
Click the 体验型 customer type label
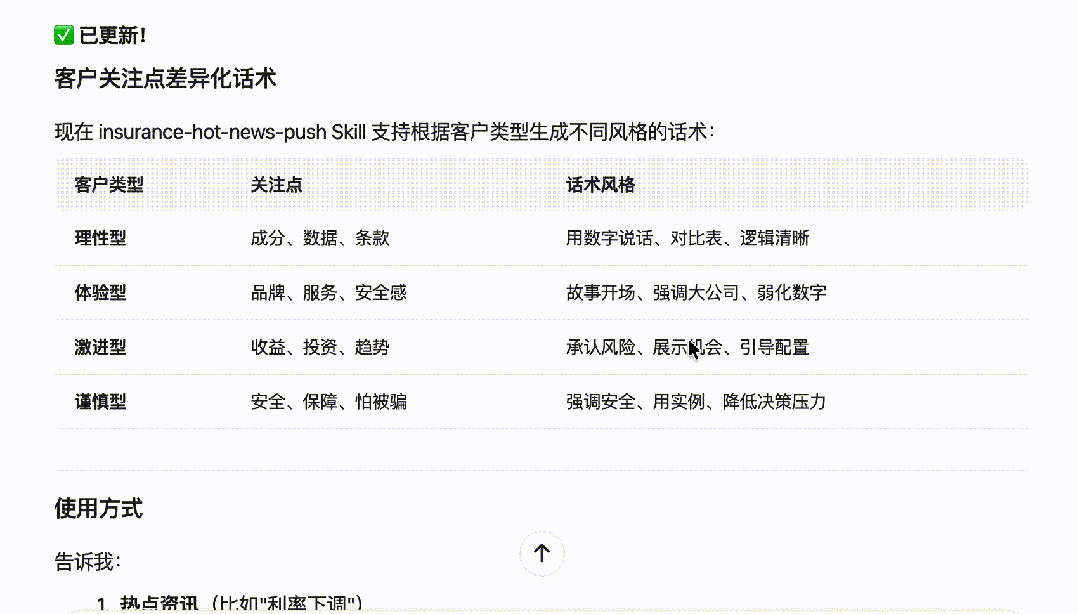point(100,292)
